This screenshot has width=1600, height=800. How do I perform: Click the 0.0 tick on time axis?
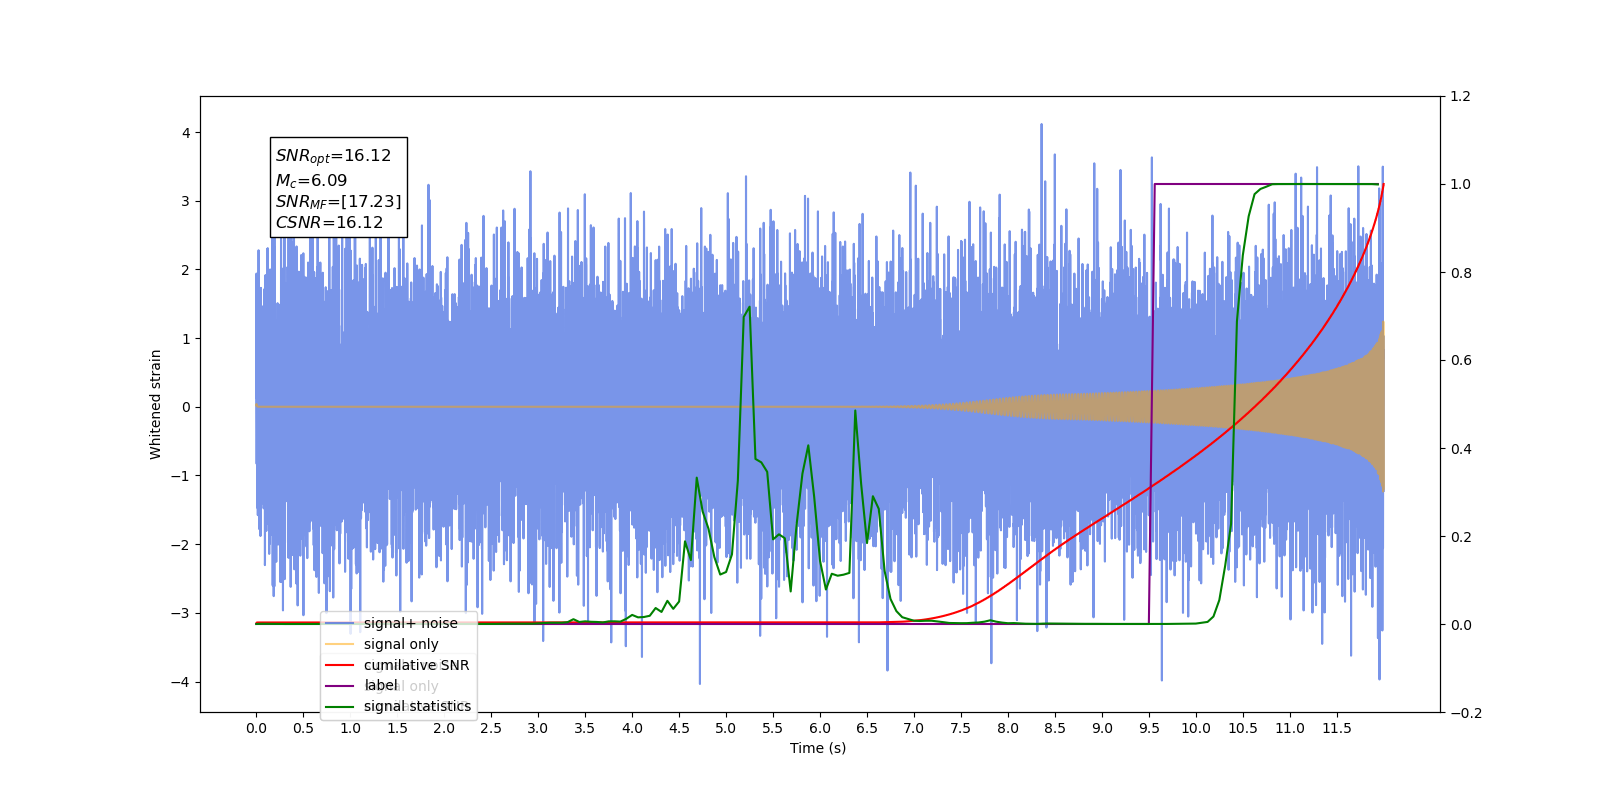coord(256,728)
